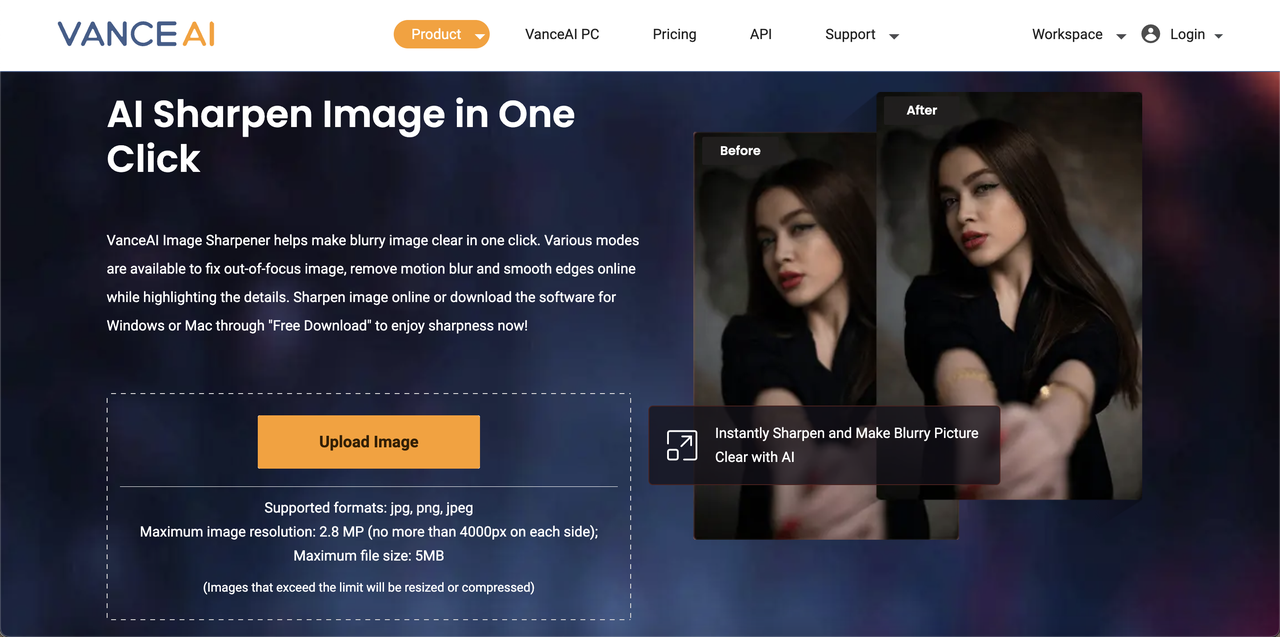Click the 'Maximum image resolution: 2.8 MP' line
This screenshot has height=637, width=1280.
coord(369,532)
